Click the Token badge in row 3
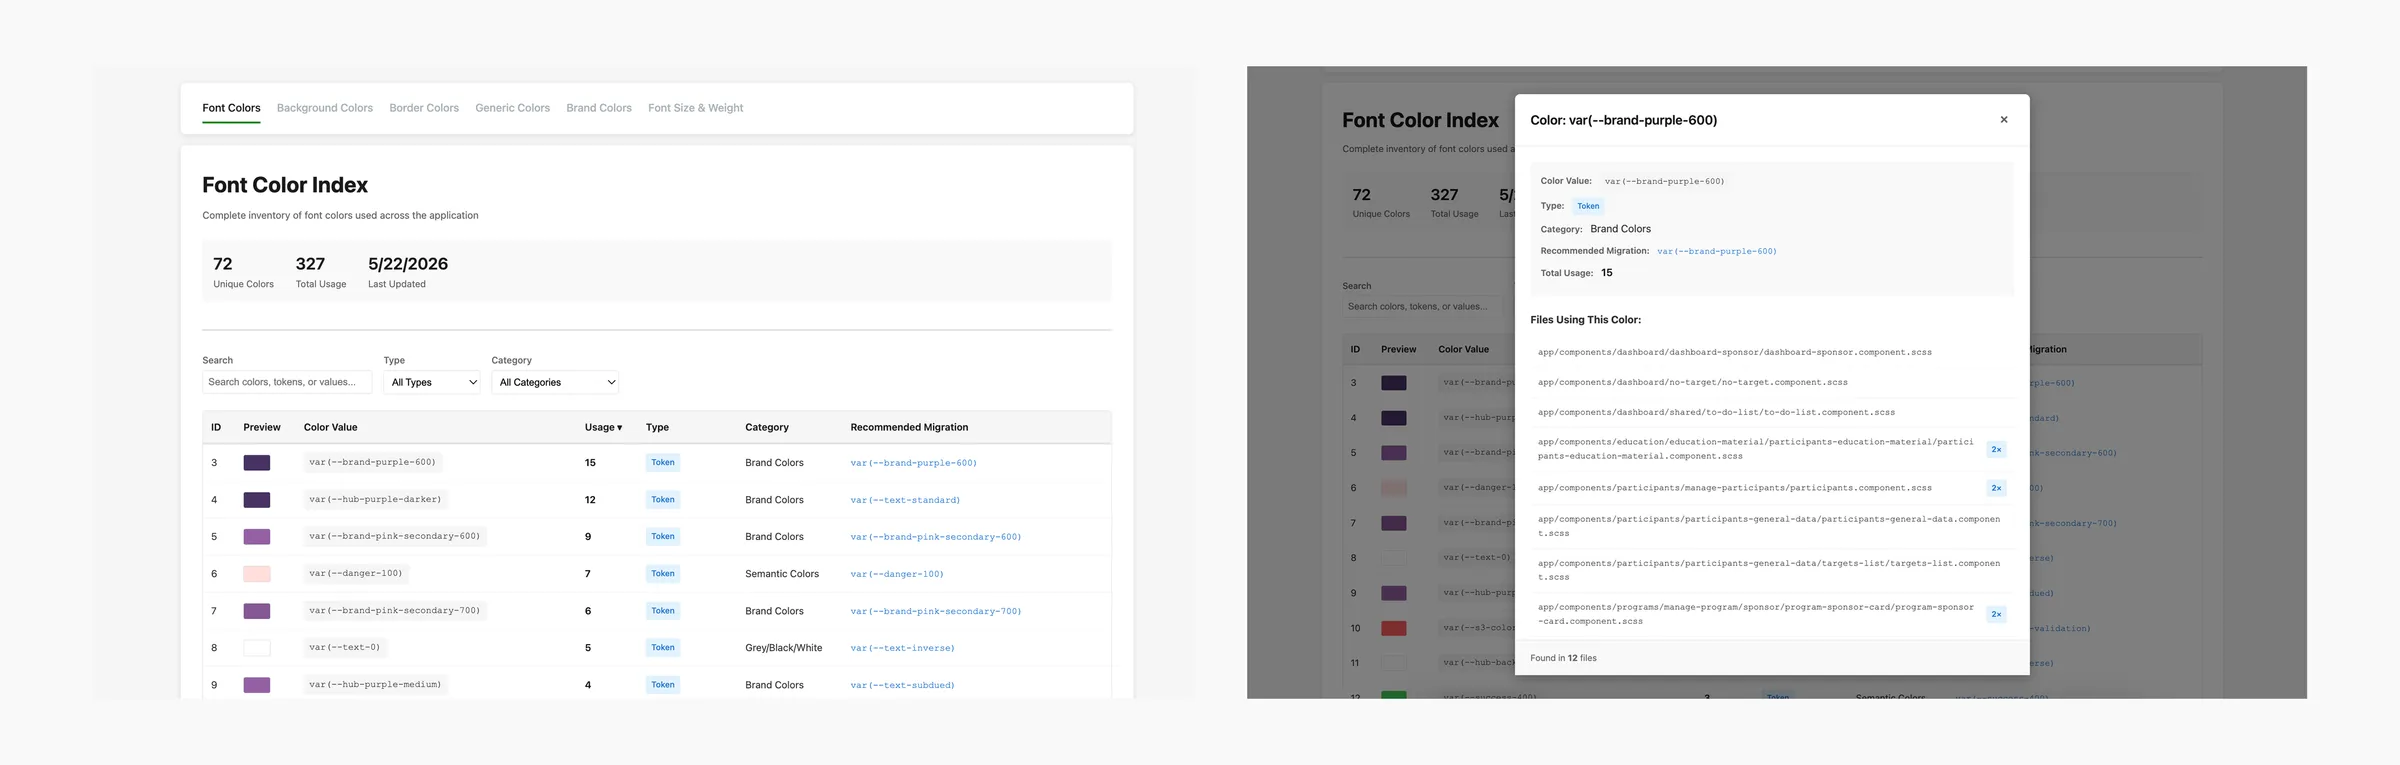2400x765 pixels. [x=663, y=462]
